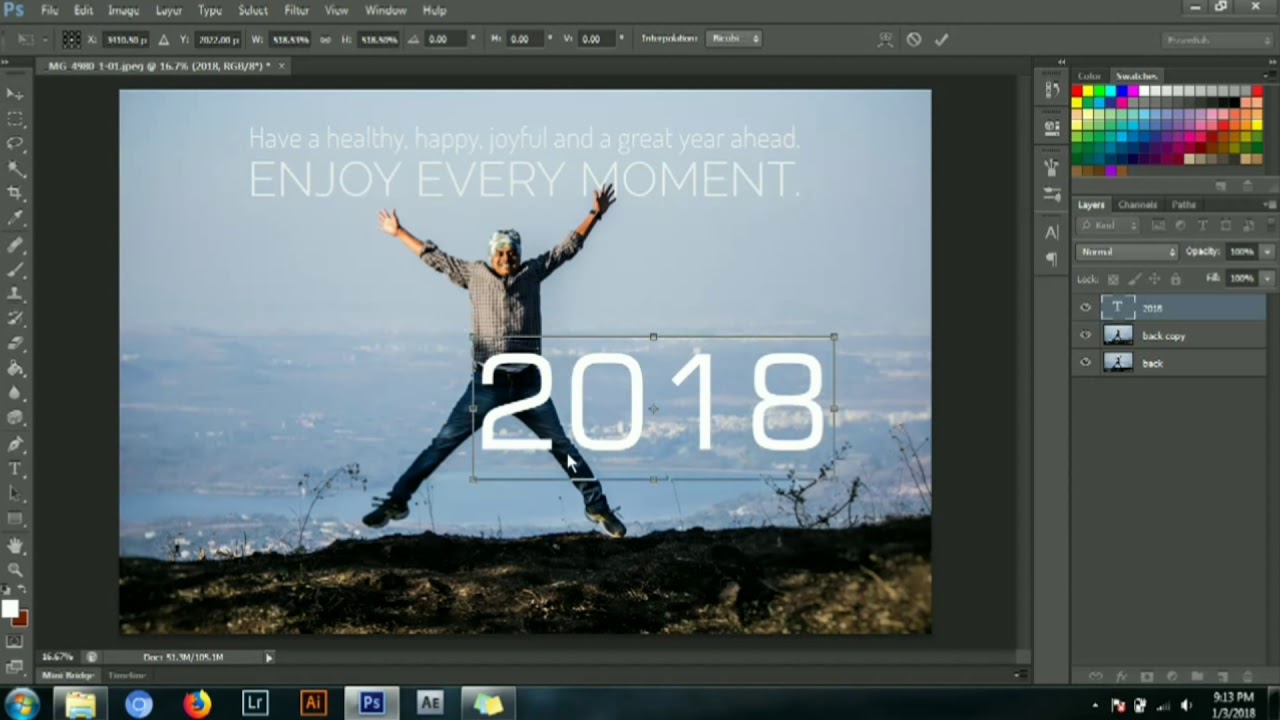Switch to warp mode icon
This screenshot has height=720, width=1280.
(x=885, y=39)
